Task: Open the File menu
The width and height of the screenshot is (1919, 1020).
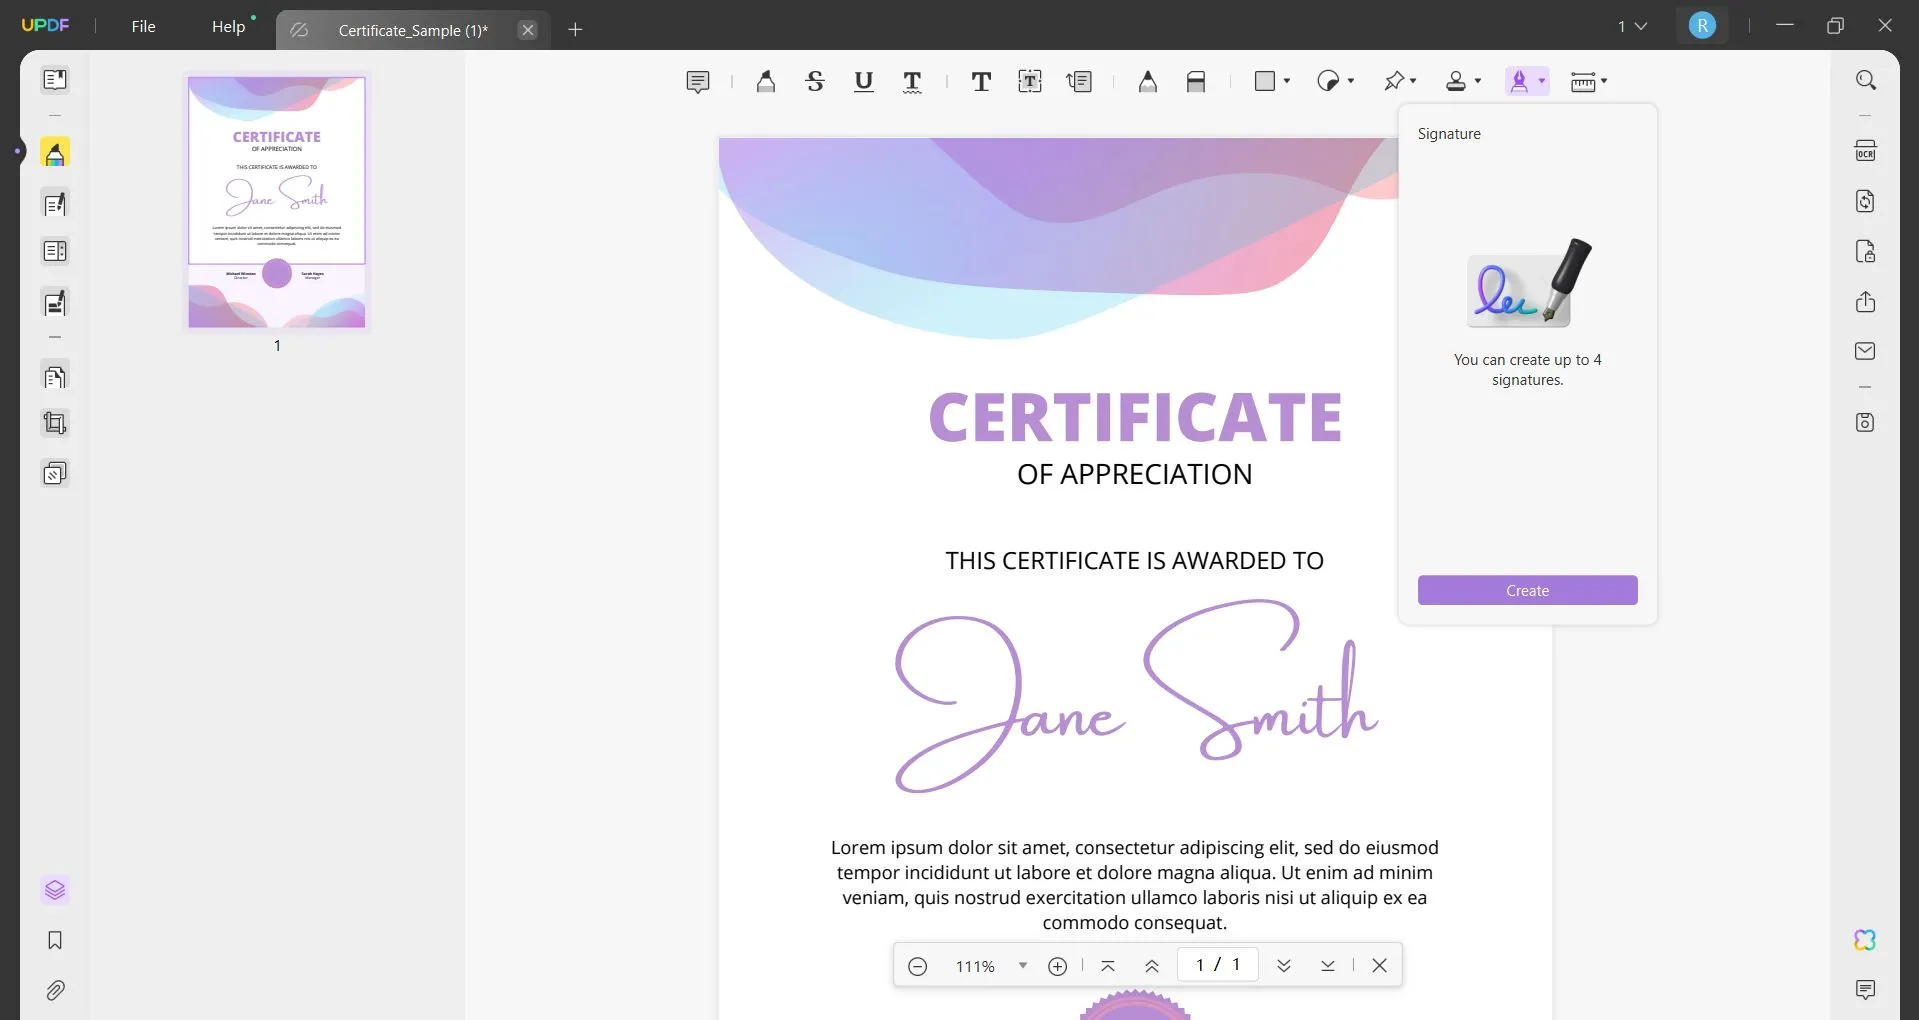Action: point(143,26)
